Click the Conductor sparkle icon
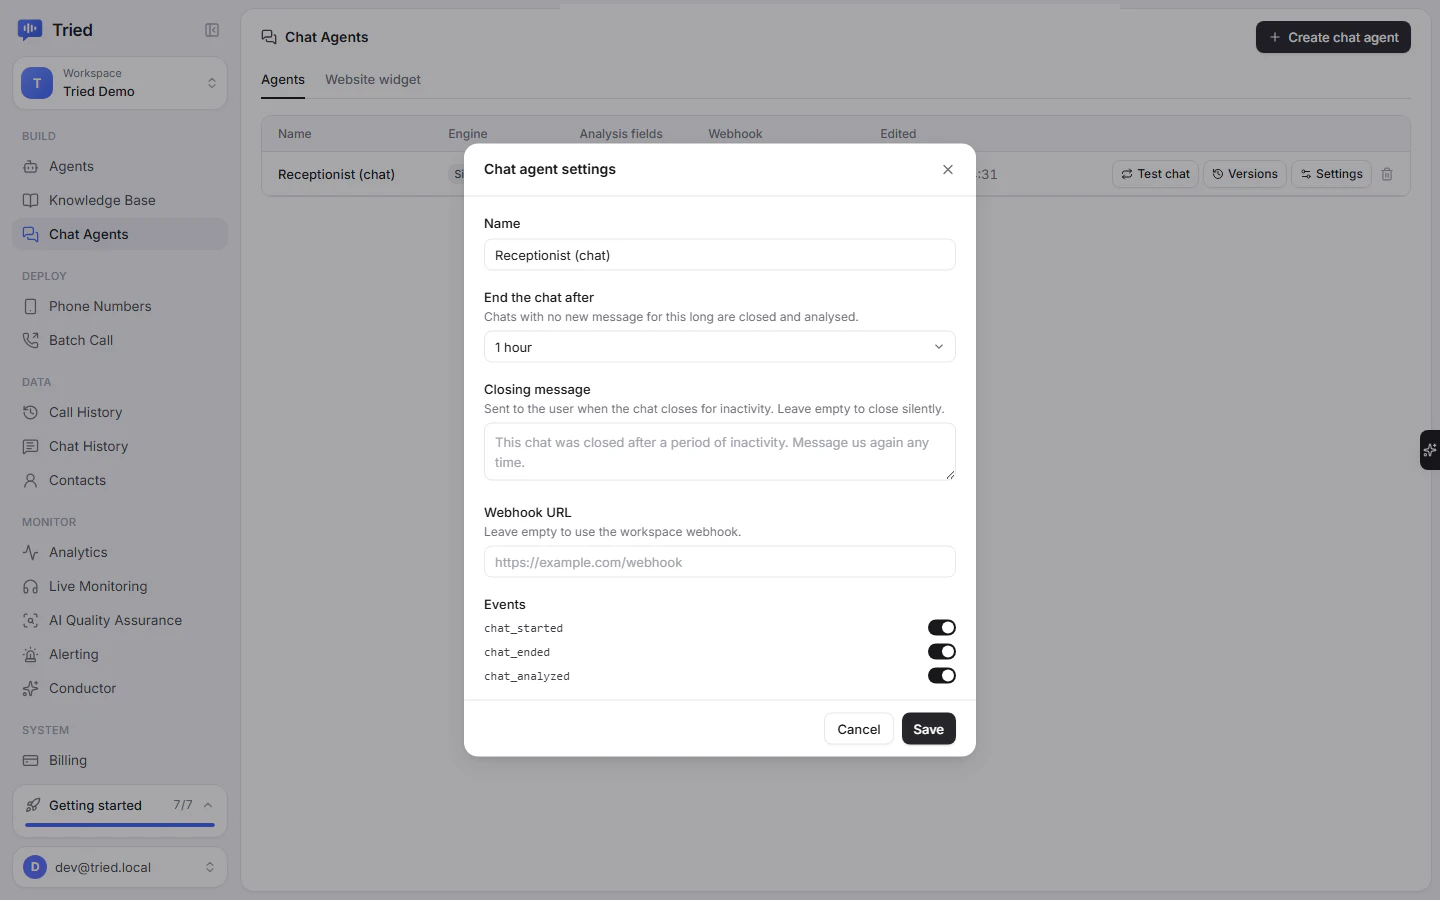The height and width of the screenshot is (900, 1440). (x=31, y=689)
